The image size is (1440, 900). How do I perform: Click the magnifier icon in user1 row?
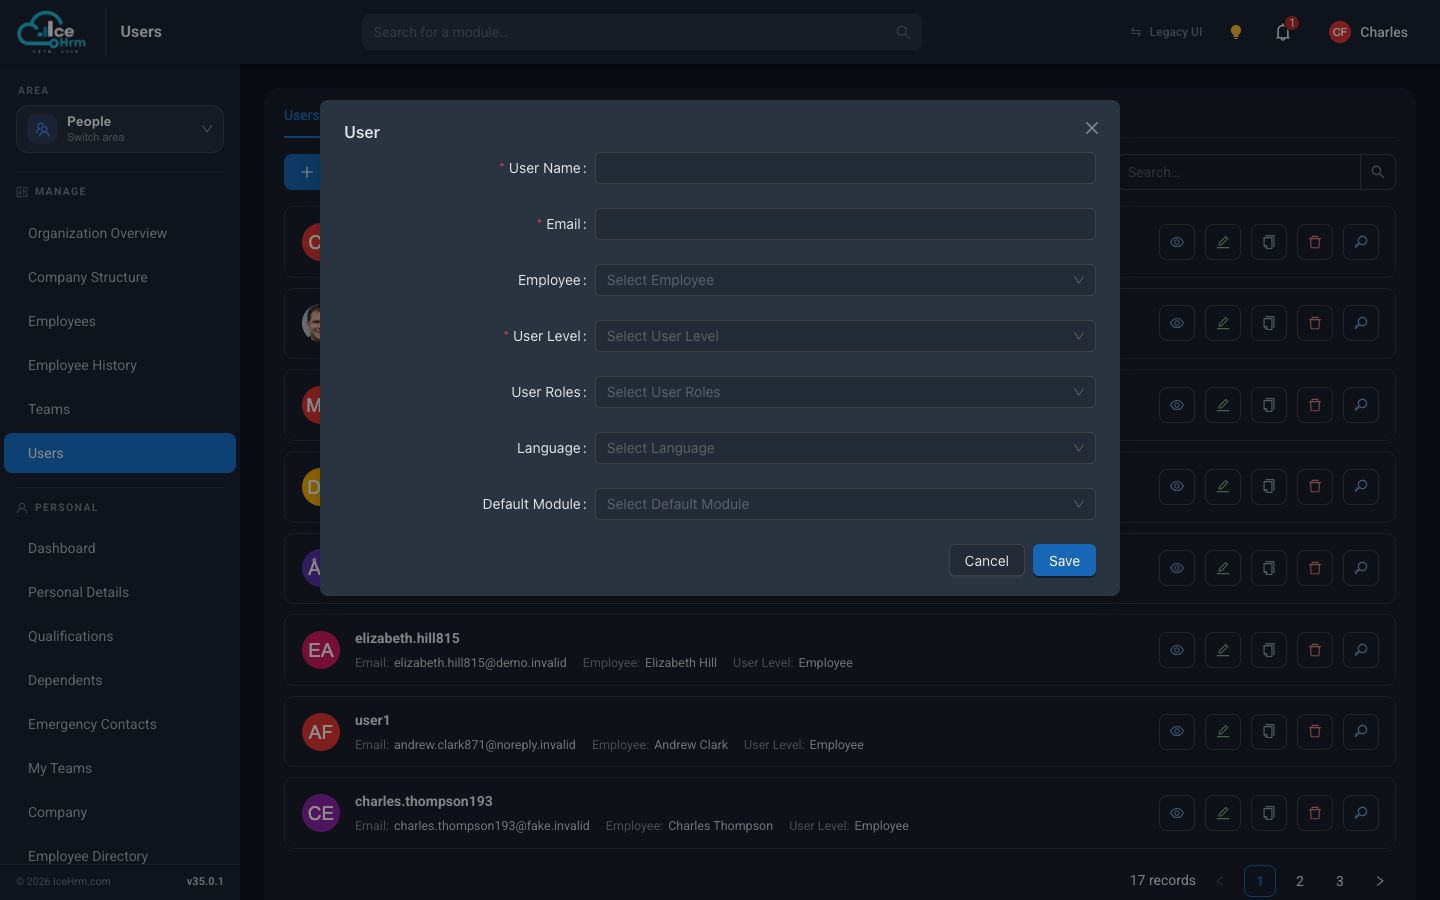1361,731
